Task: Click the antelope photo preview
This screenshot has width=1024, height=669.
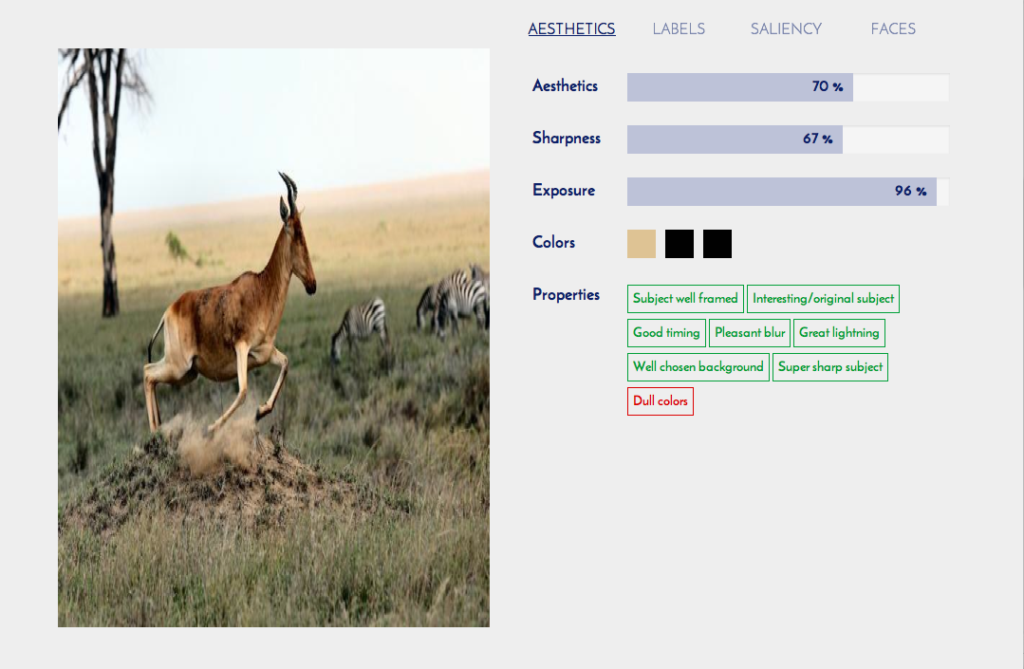Action: pos(274,337)
